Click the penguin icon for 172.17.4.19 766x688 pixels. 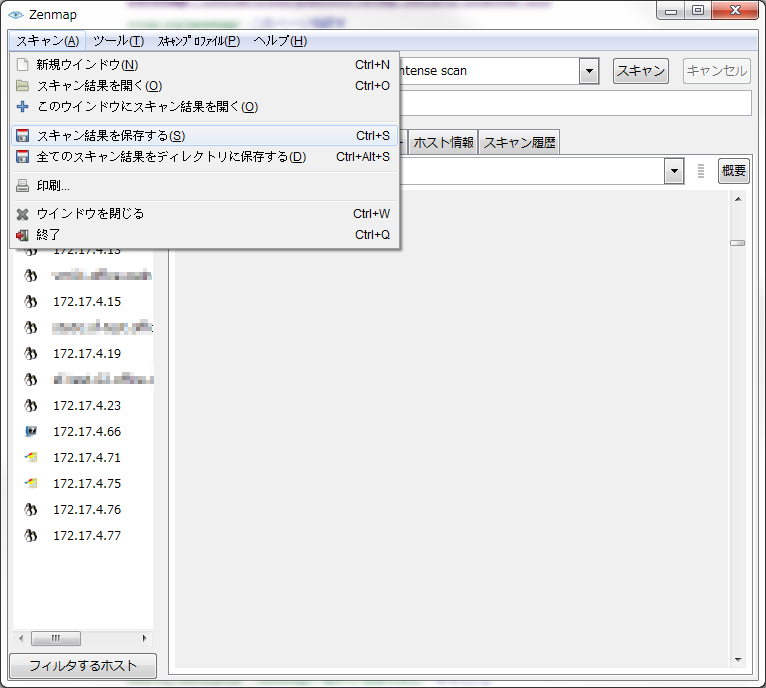pyautogui.click(x=31, y=353)
